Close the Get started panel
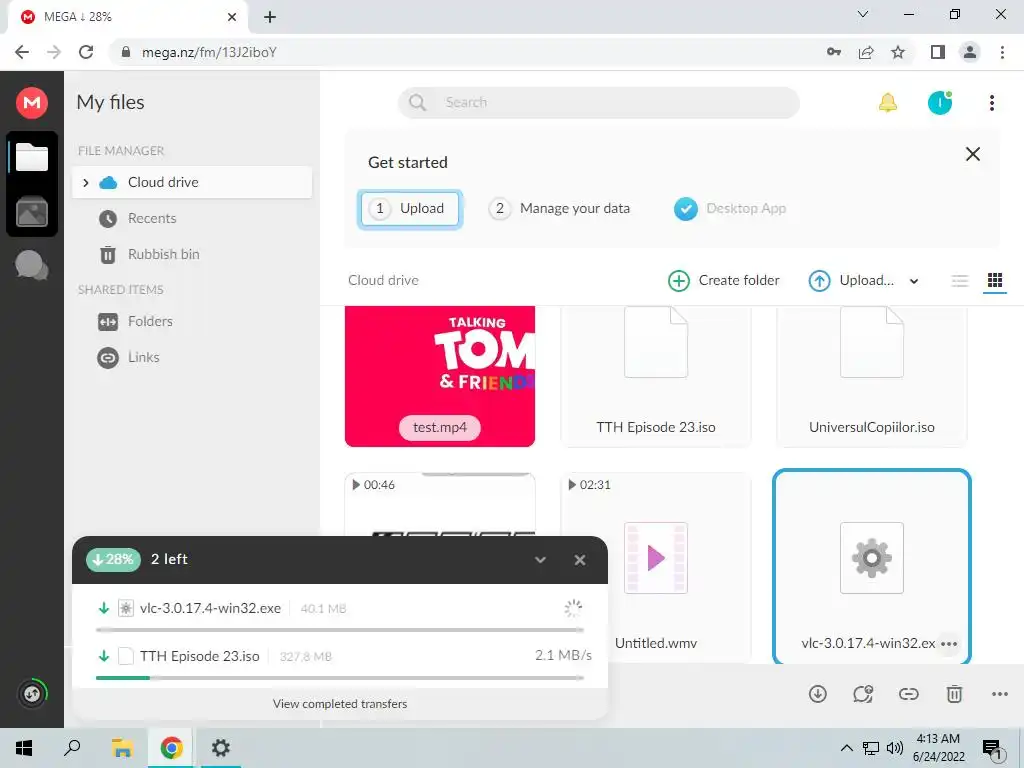 pyautogui.click(x=972, y=154)
